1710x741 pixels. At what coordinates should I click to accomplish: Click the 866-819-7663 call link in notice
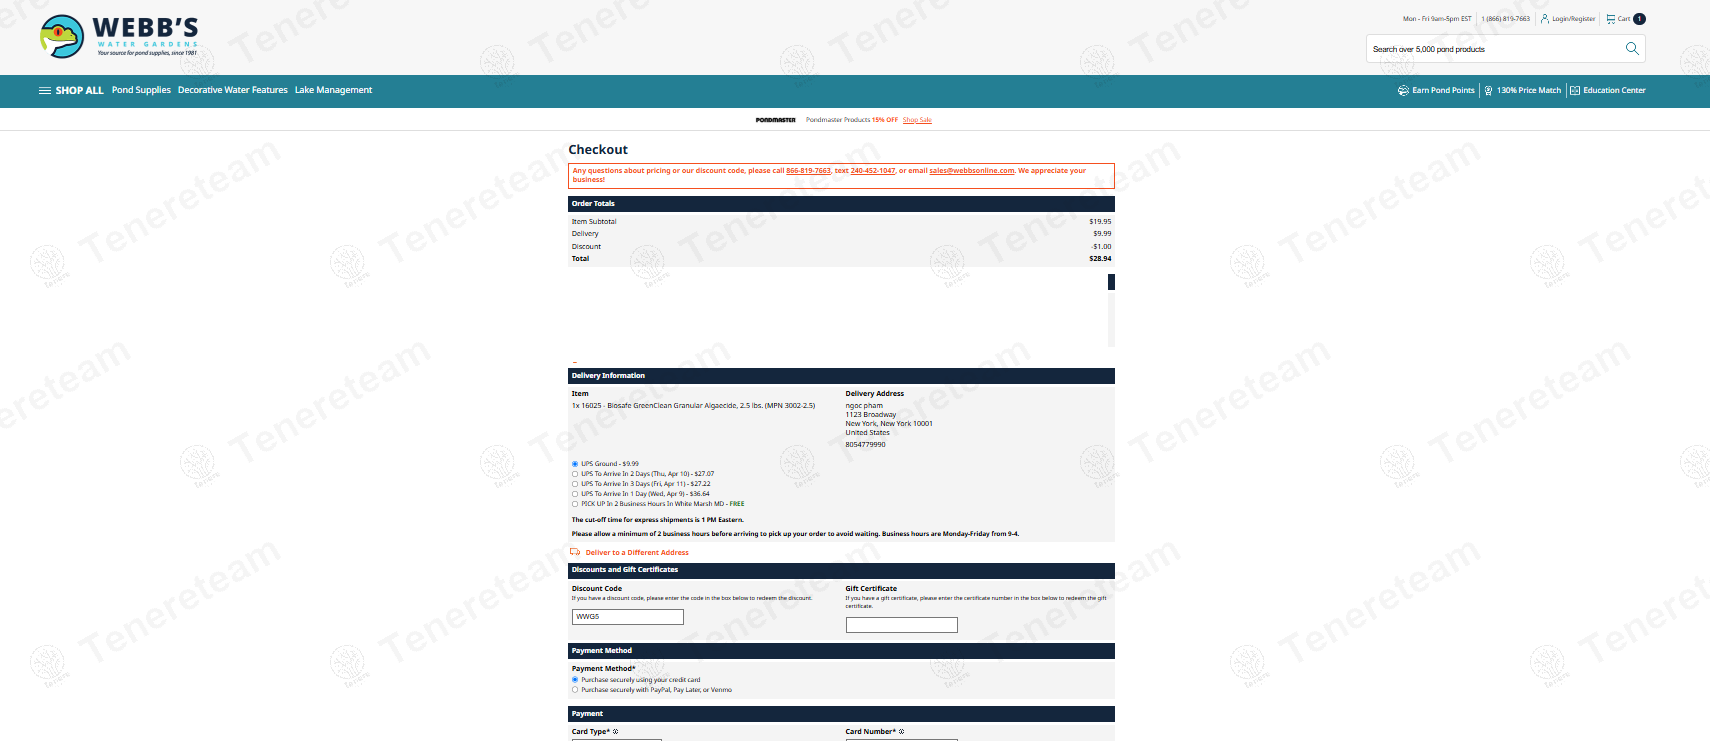[808, 171]
